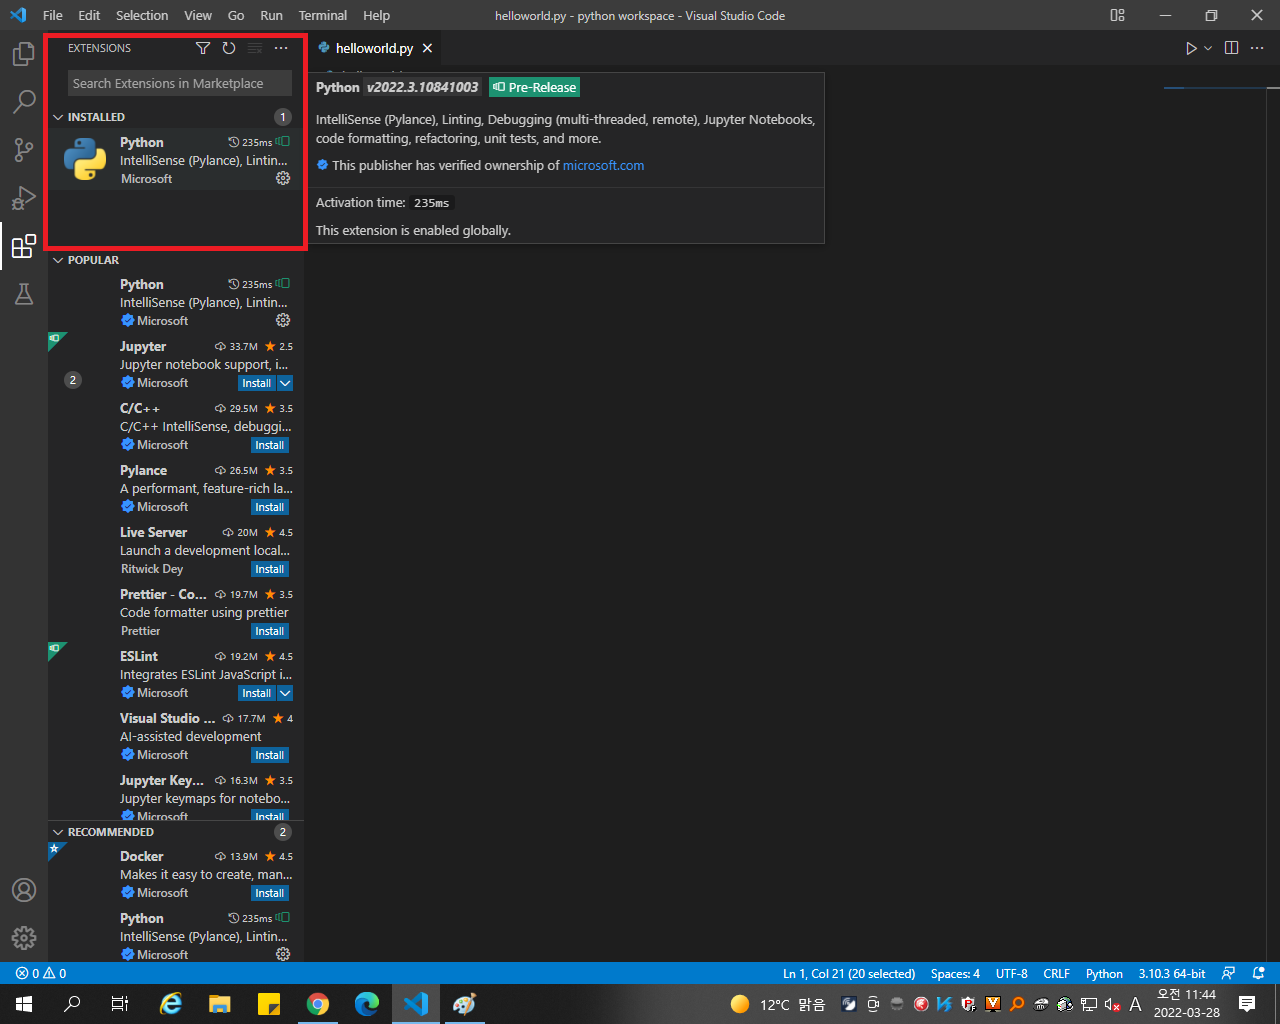Open editor More Actions ellipsis
Screen dimensions: 1280x1024
tap(1258, 48)
